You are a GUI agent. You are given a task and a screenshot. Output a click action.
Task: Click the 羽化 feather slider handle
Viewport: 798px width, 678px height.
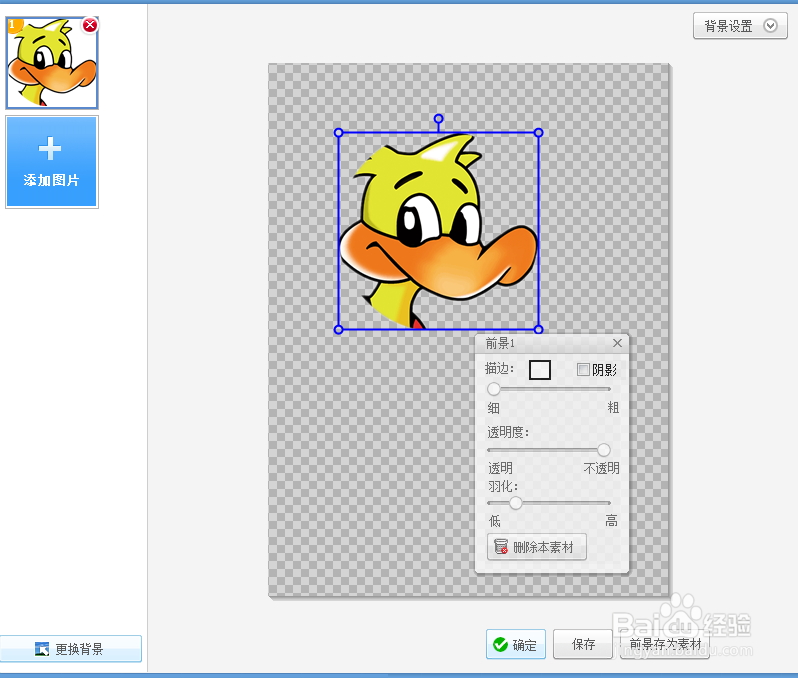(x=516, y=503)
